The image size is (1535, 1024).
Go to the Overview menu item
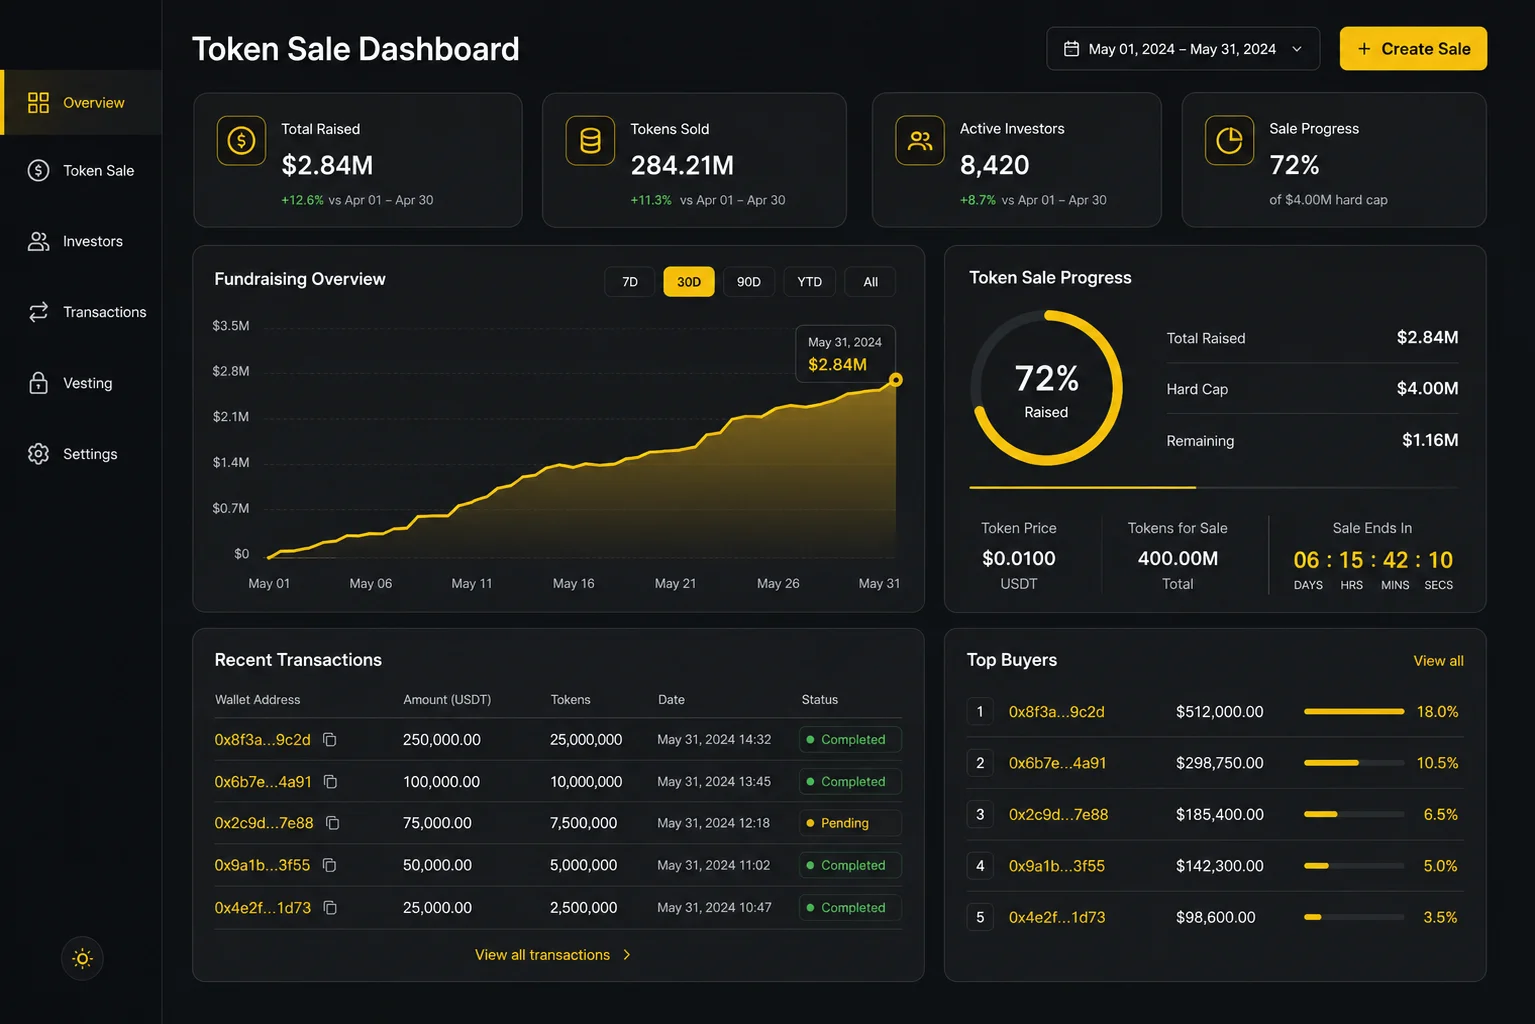pyautogui.click(x=82, y=102)
